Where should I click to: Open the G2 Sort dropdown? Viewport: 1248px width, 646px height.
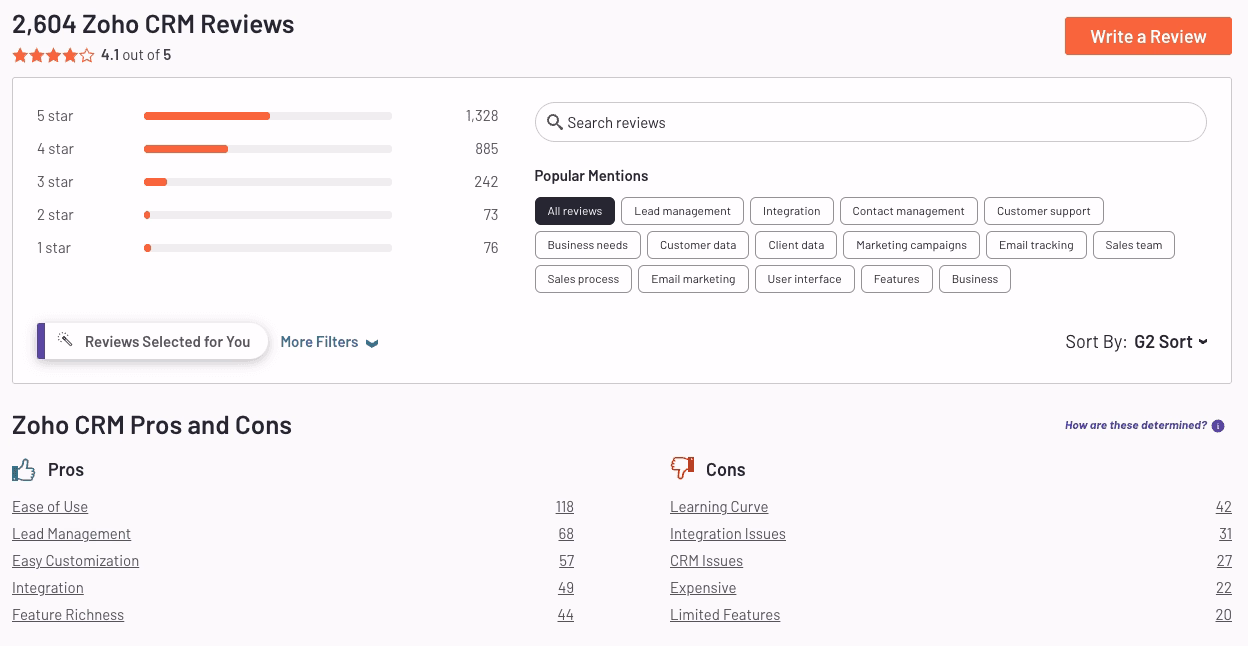tap(1171, 342)
